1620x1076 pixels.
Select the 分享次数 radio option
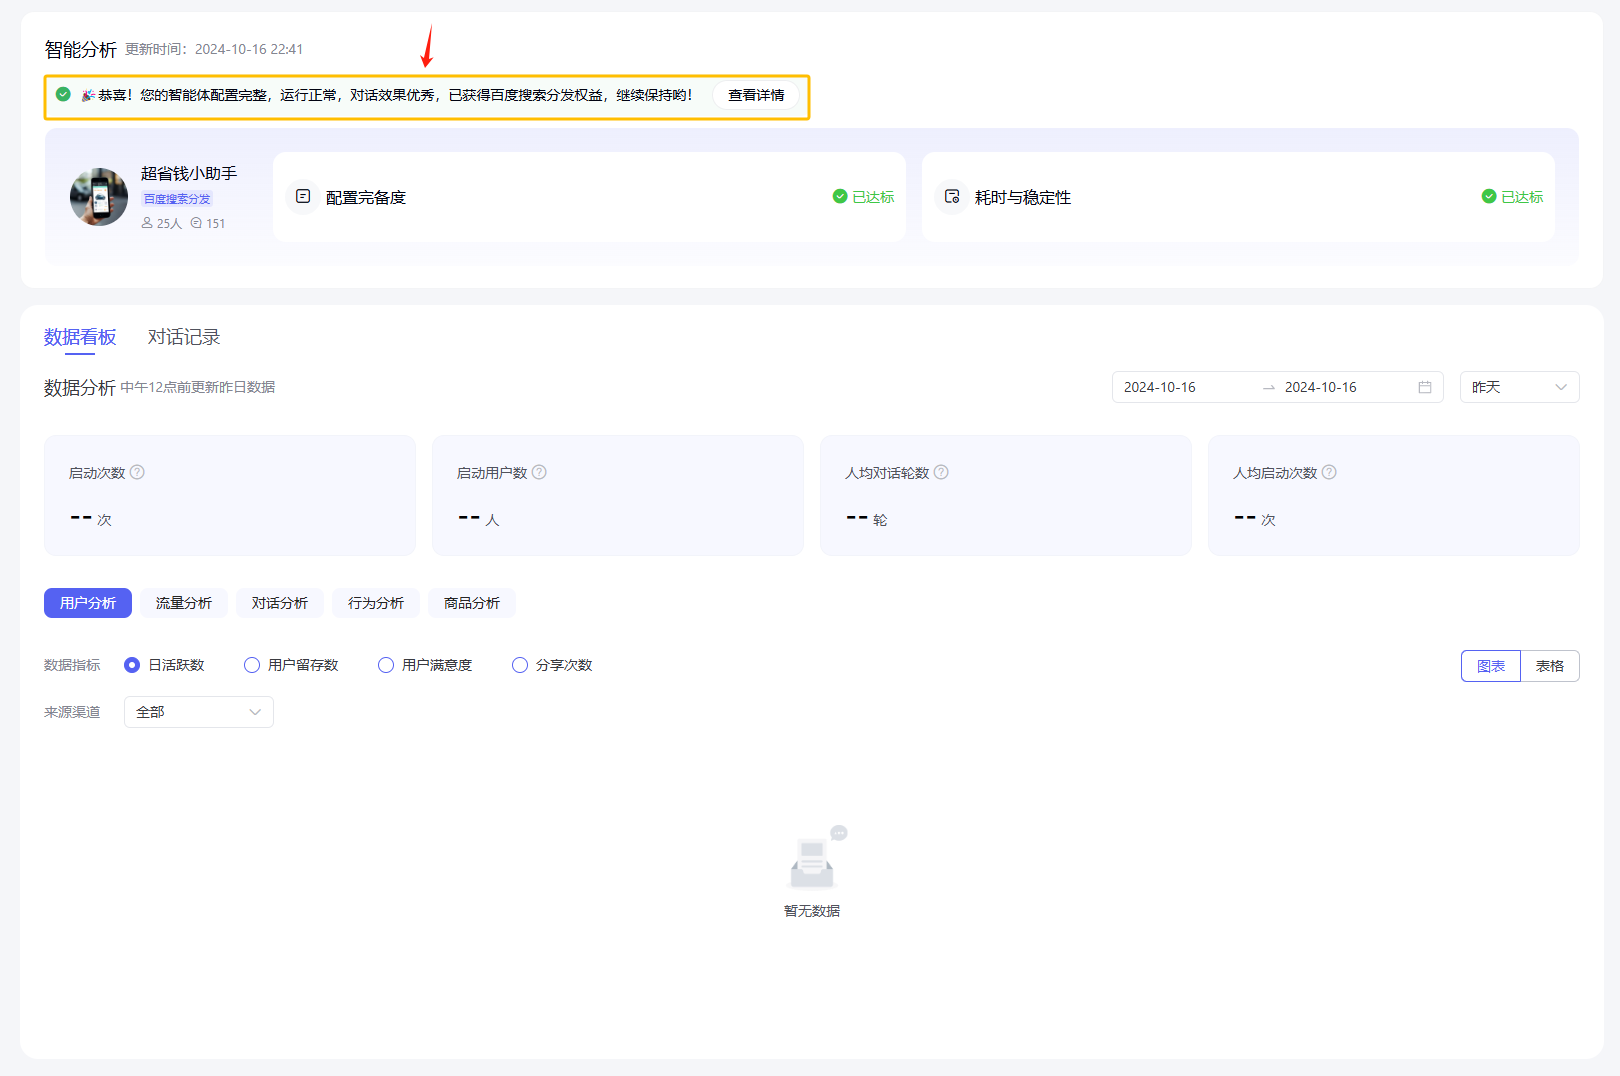(x=520, y=665)
